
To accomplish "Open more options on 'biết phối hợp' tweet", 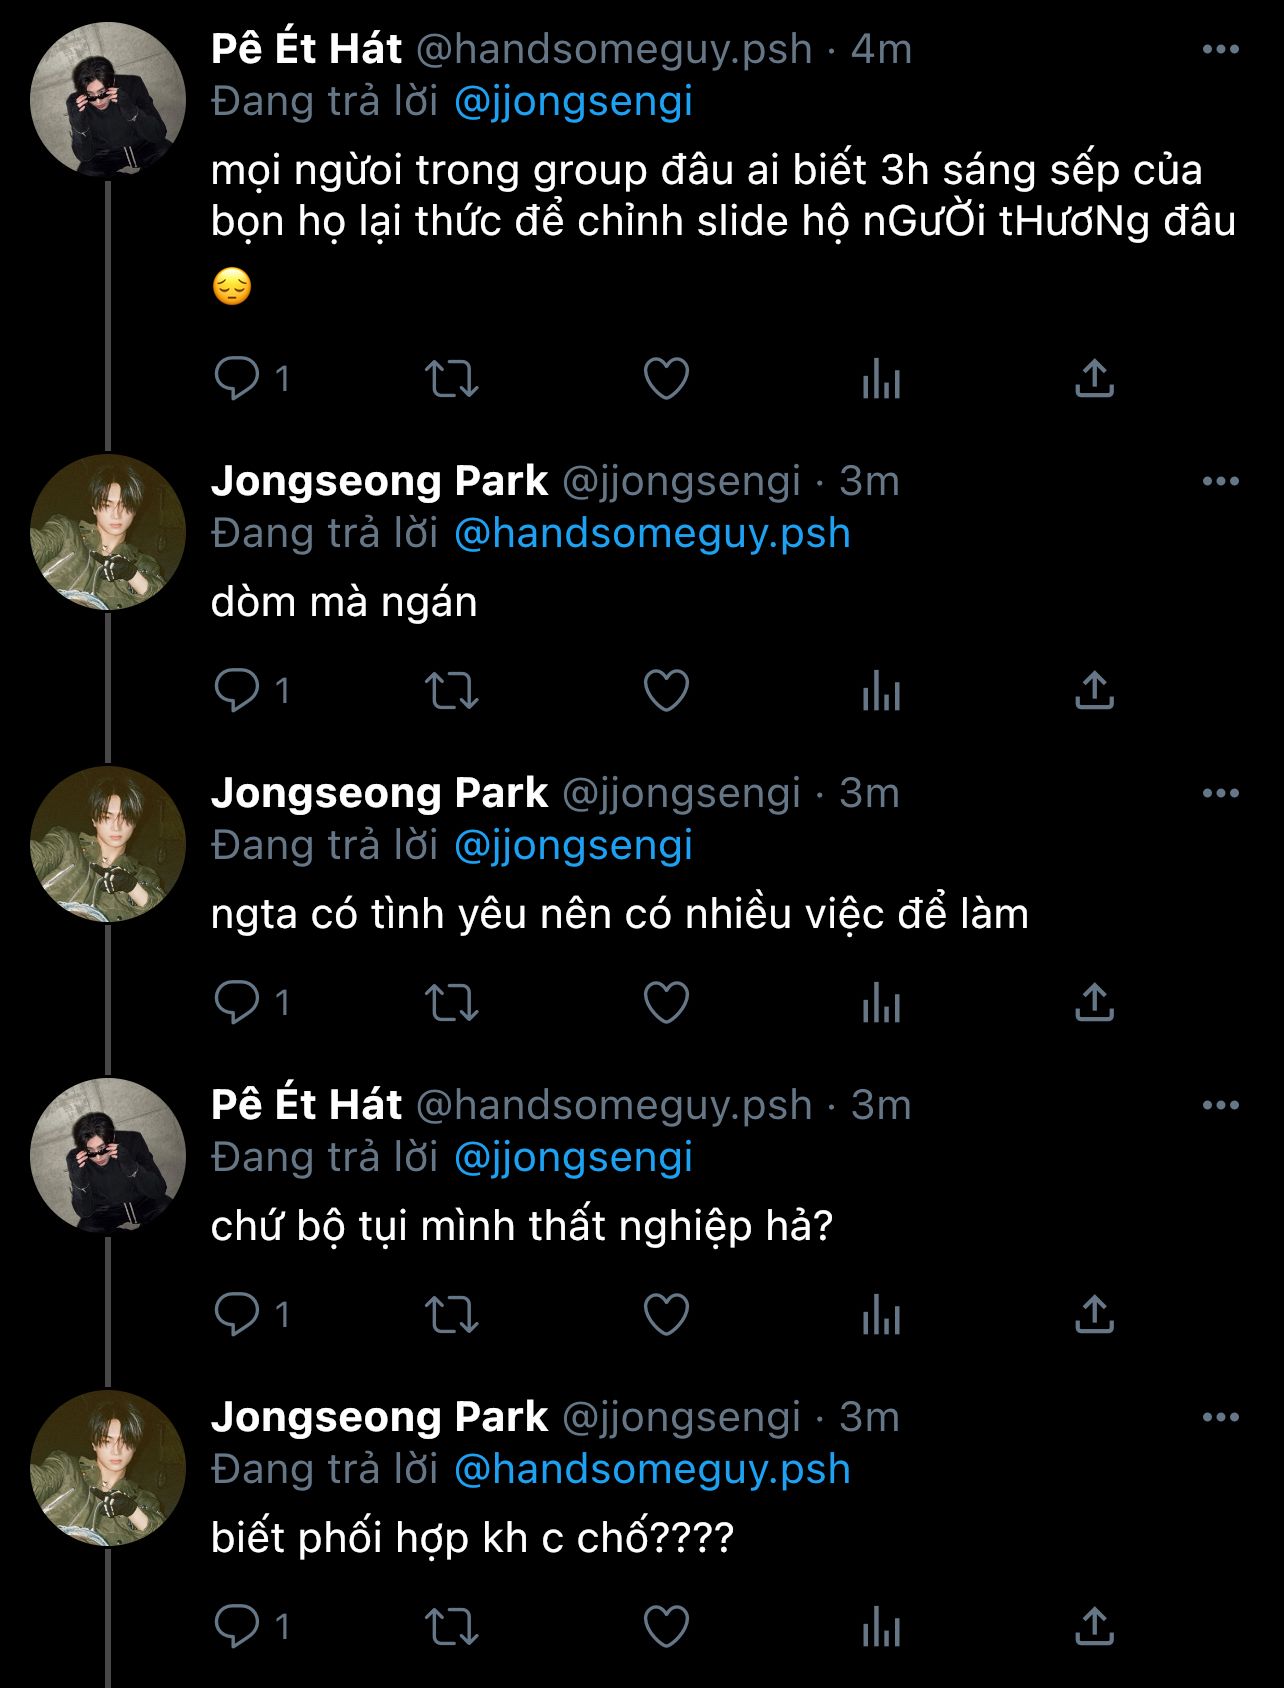I will (x=1220, y=1417).
